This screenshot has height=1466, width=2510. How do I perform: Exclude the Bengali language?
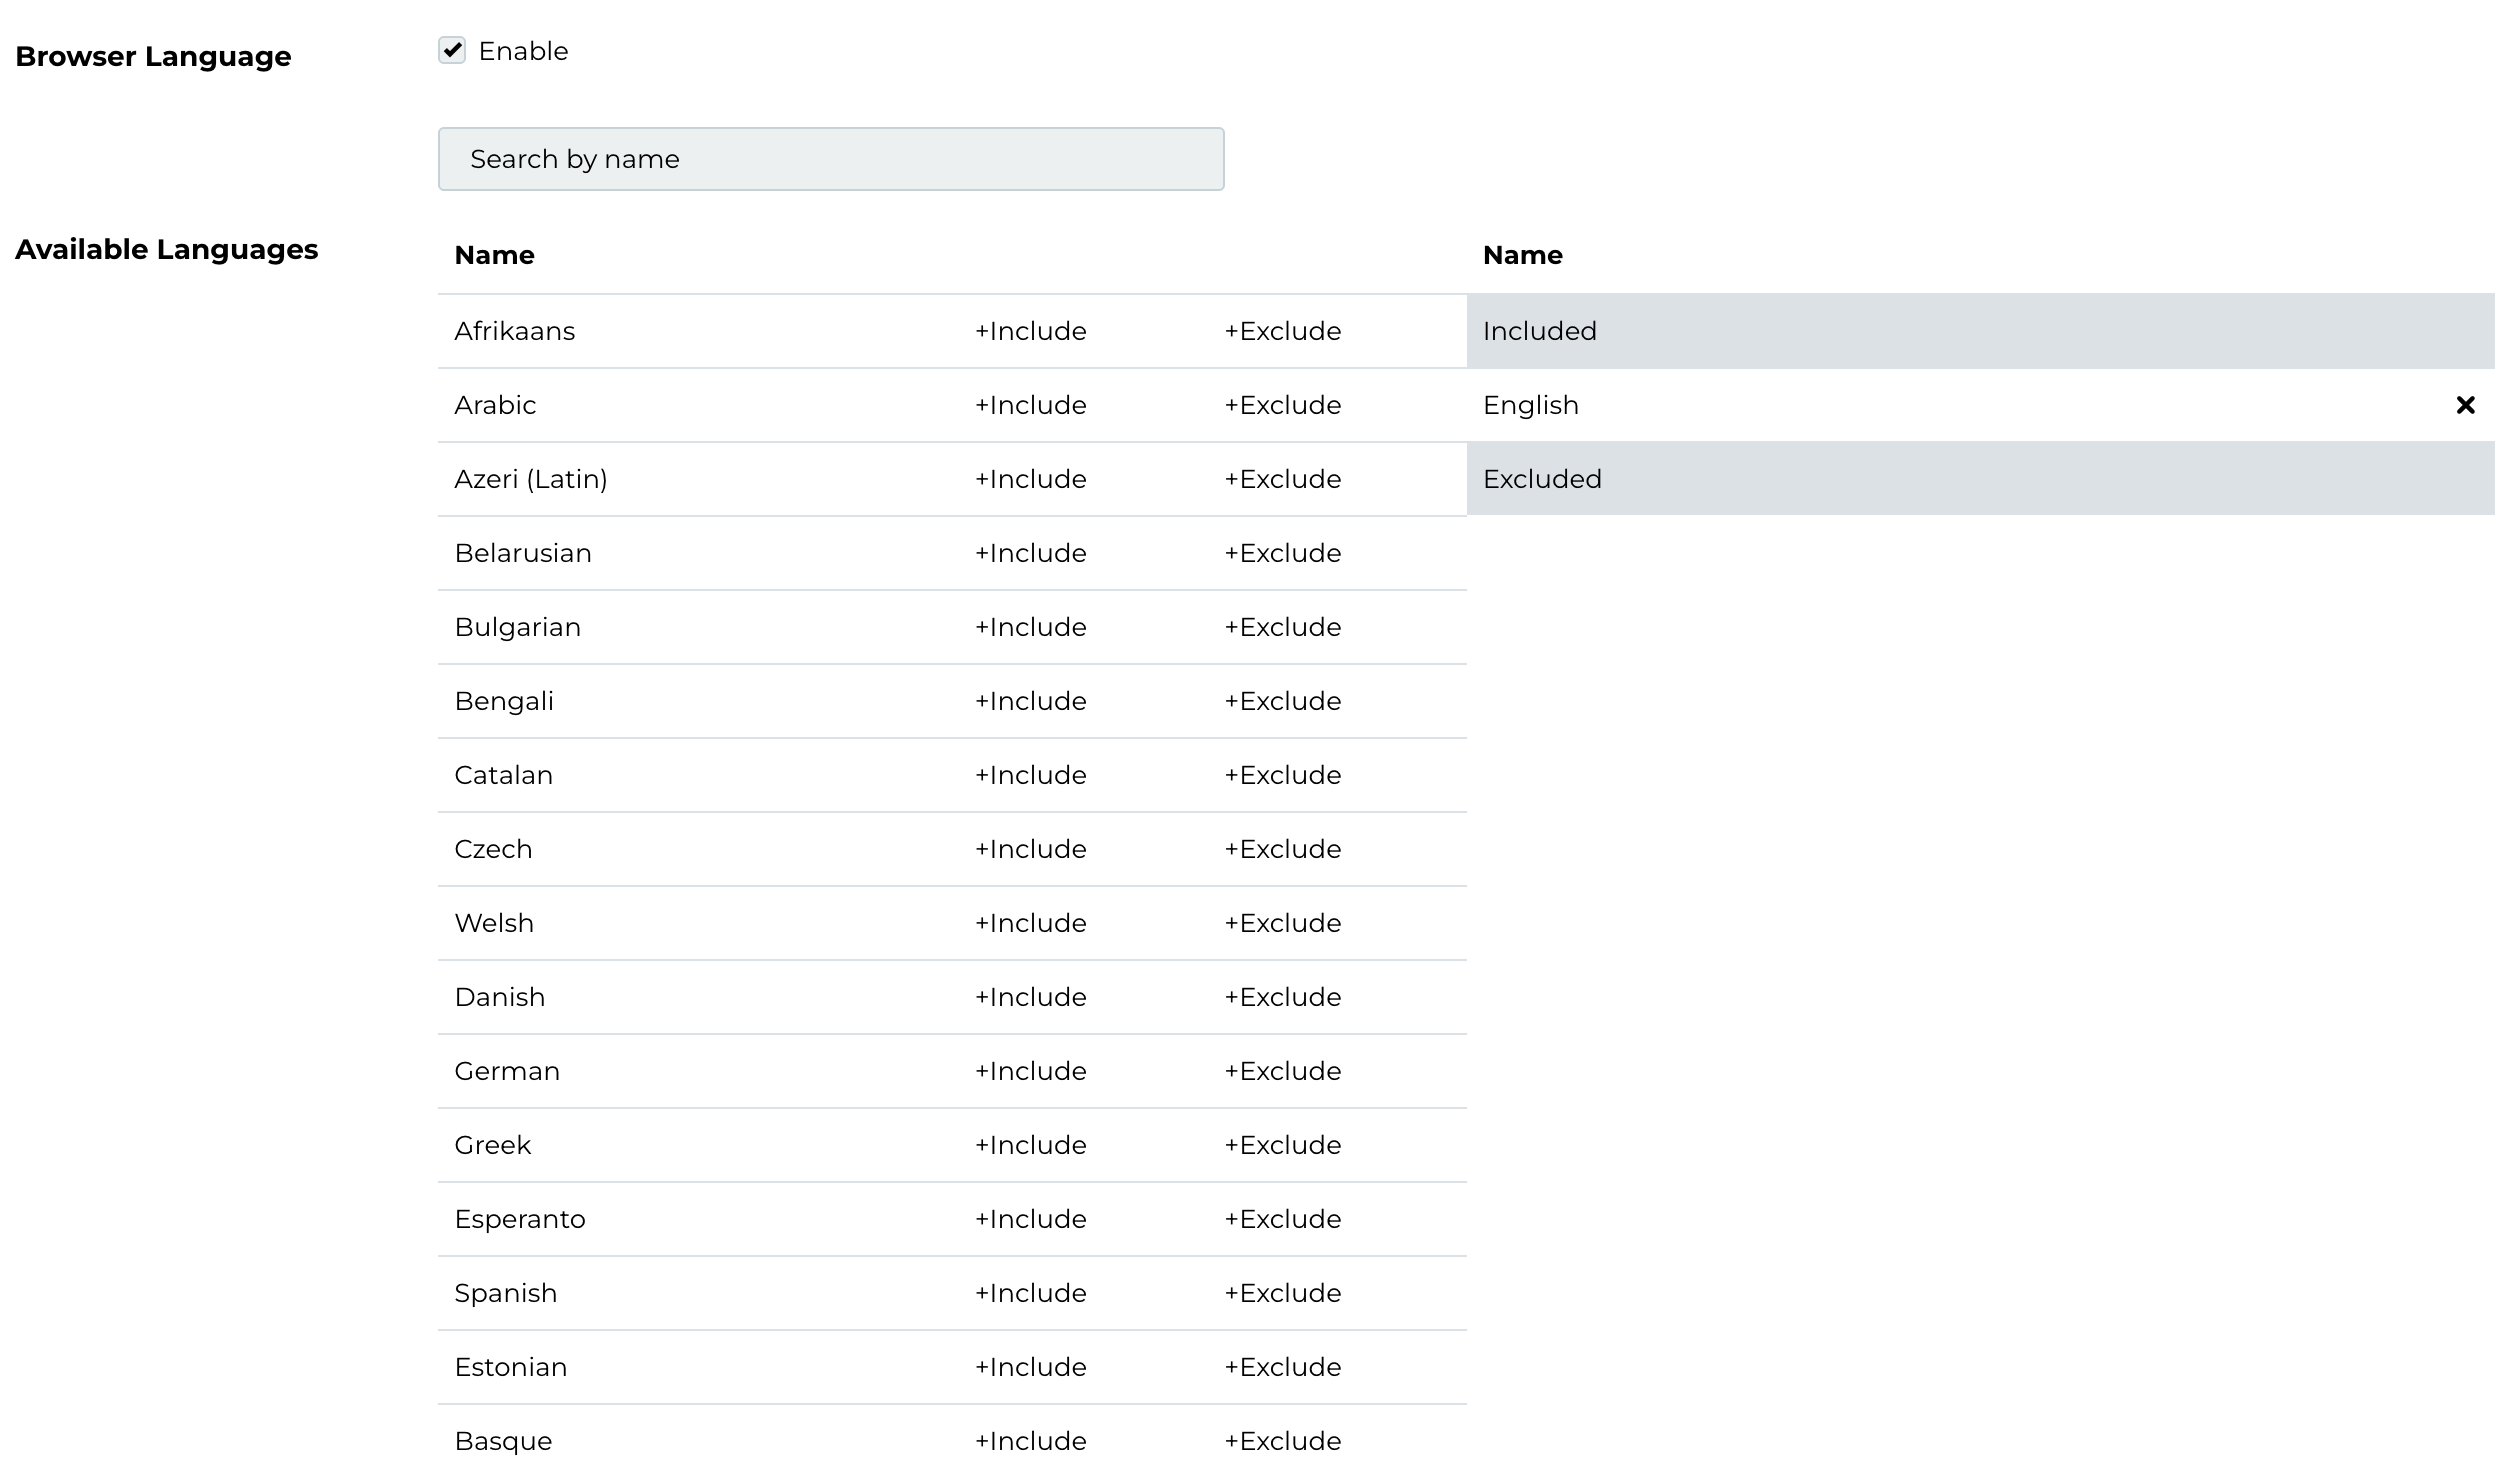pos(1282,701)
